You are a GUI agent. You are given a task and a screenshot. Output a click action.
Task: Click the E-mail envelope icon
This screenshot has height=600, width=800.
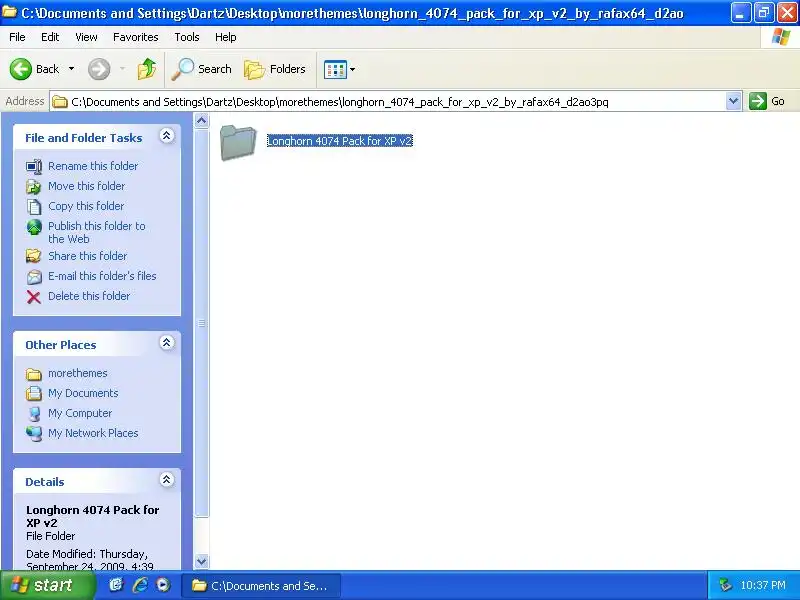point(34,277)
